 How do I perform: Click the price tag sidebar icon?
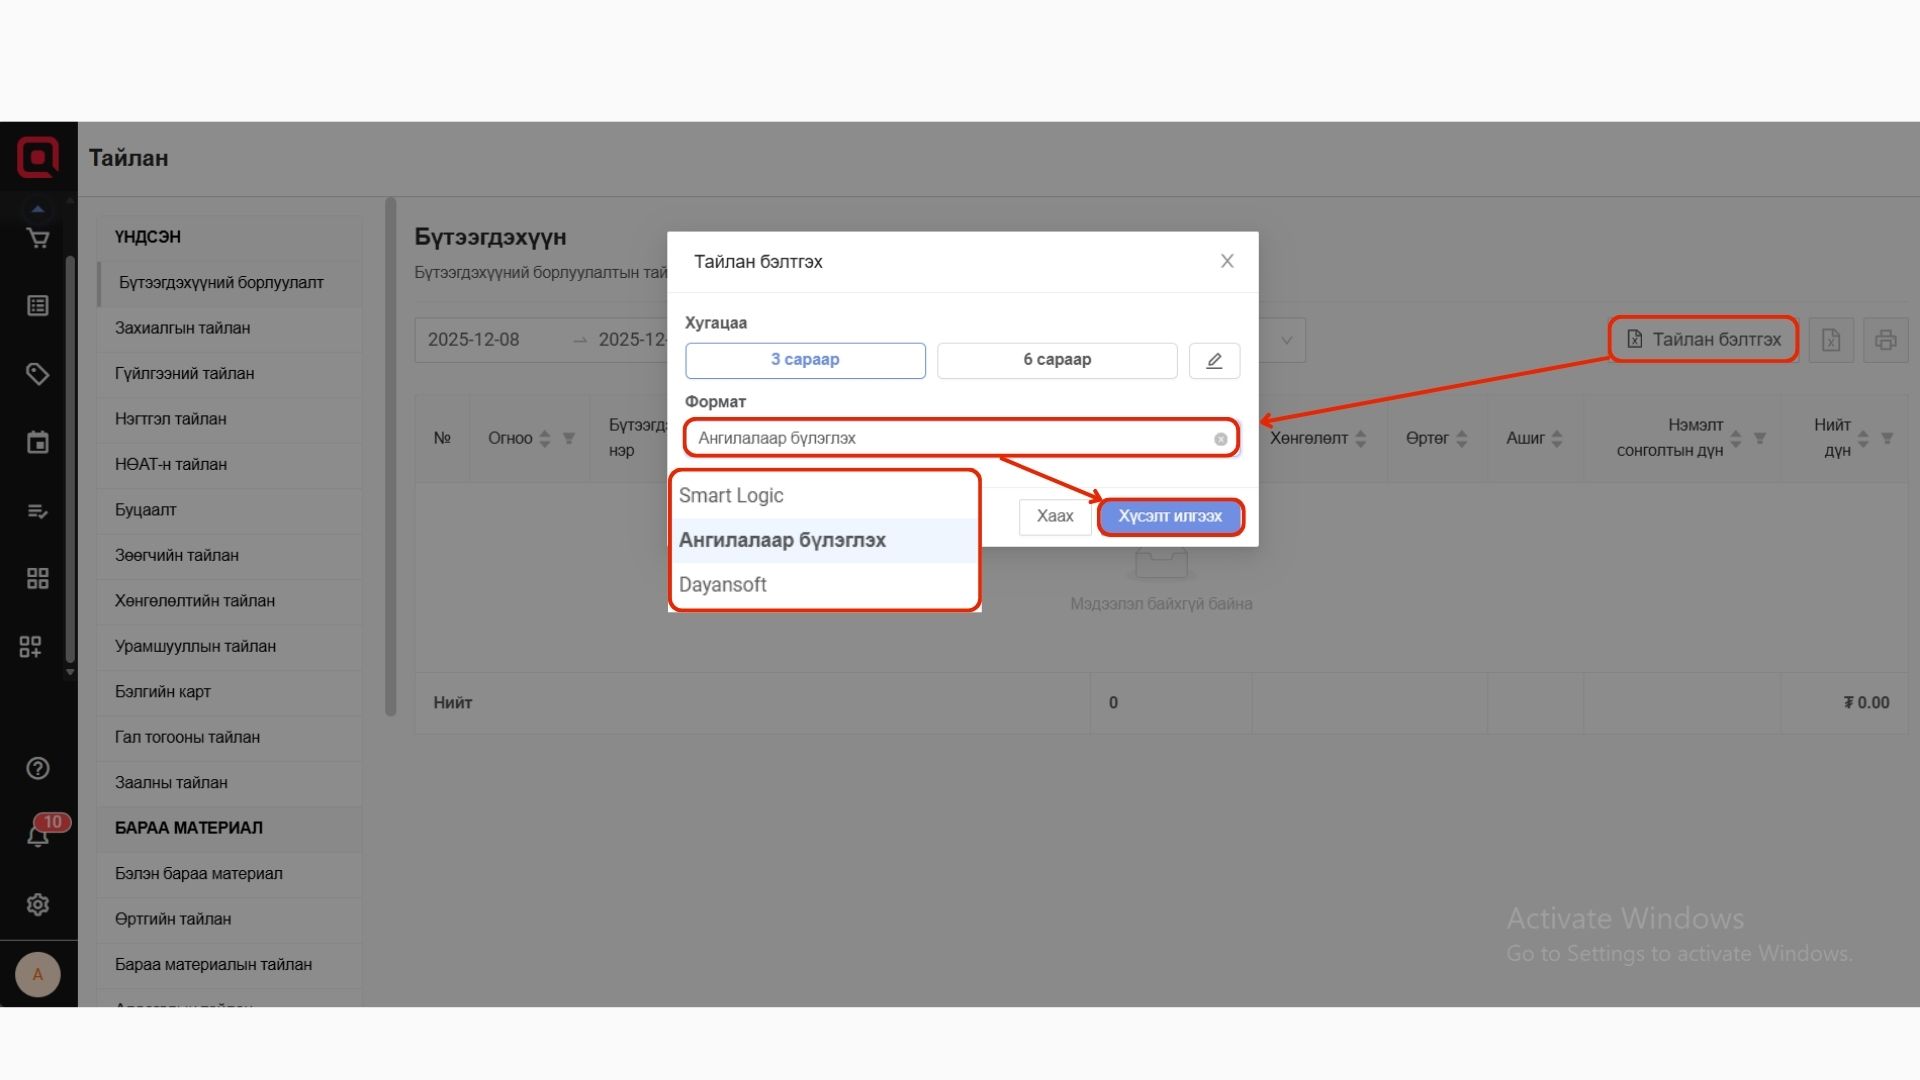pyautogui.click(x=38, y=374)
